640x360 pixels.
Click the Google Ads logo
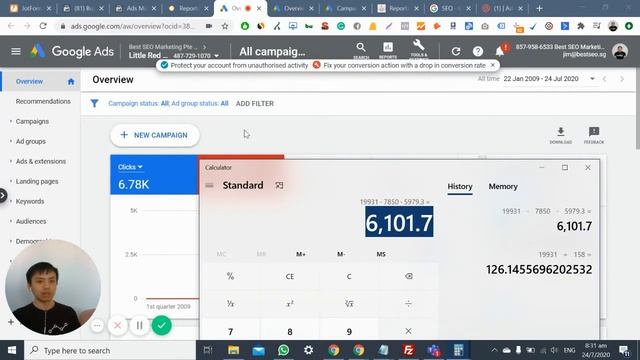coord(72,51)
